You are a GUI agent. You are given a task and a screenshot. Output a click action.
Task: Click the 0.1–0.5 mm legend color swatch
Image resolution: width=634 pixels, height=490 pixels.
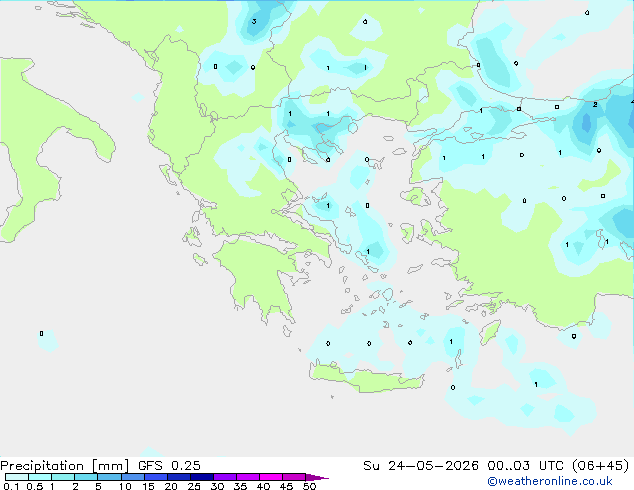coord(17,477)
